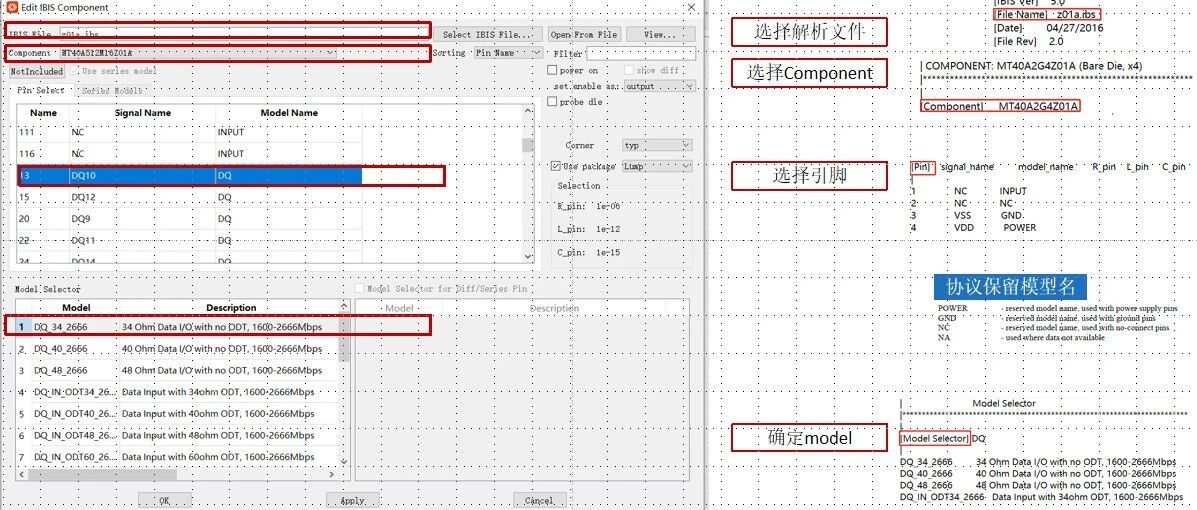
Task: Select pin row 13 DQ10
Action: click(x=189, y=176)
